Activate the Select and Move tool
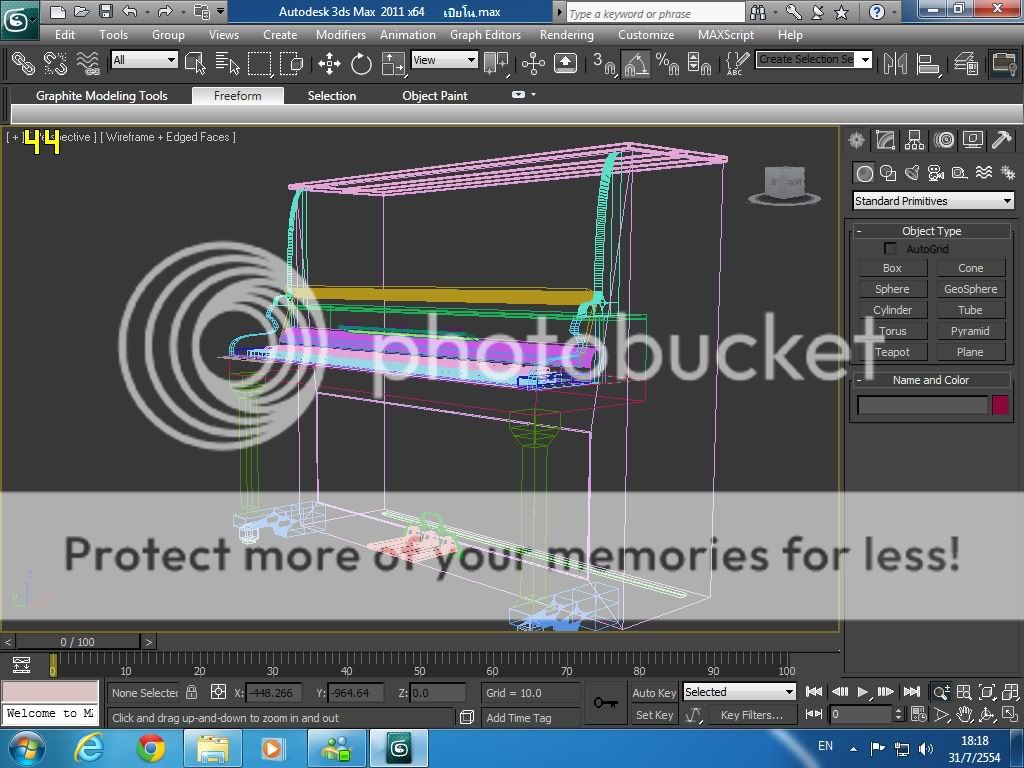Viewport: 1024px width, 768px height. [329, 63]
